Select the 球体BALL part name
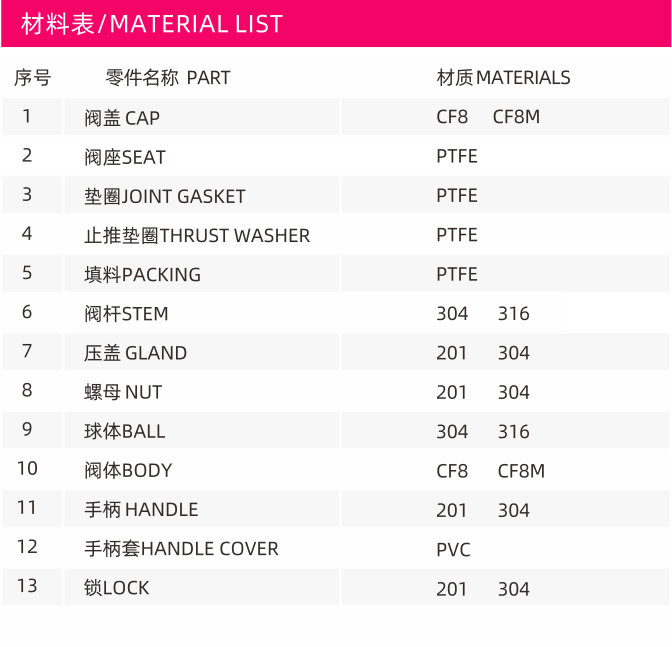Screen dimensions: 672x647 125,431
